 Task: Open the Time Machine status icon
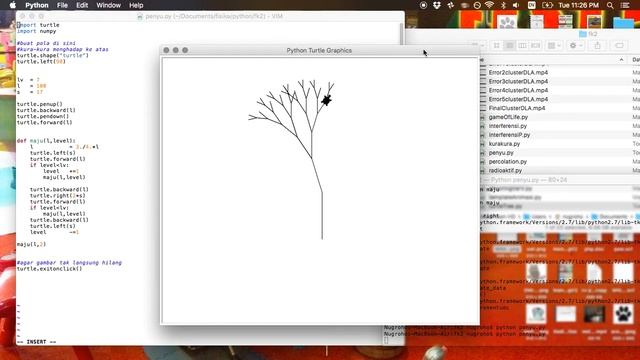tap(477, 5)
